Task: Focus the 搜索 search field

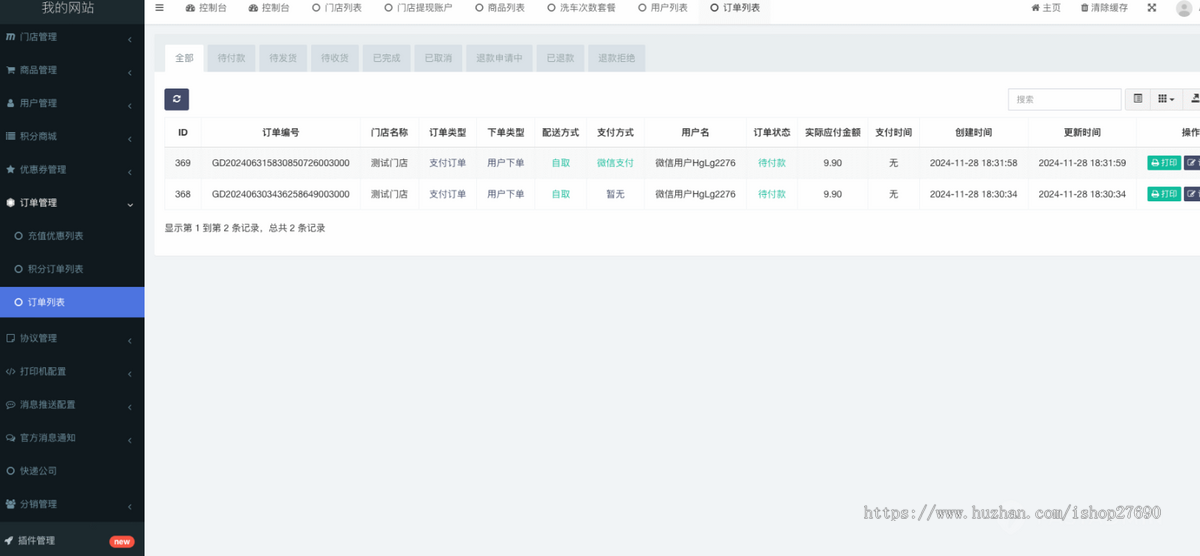Action: (1065, 99)
